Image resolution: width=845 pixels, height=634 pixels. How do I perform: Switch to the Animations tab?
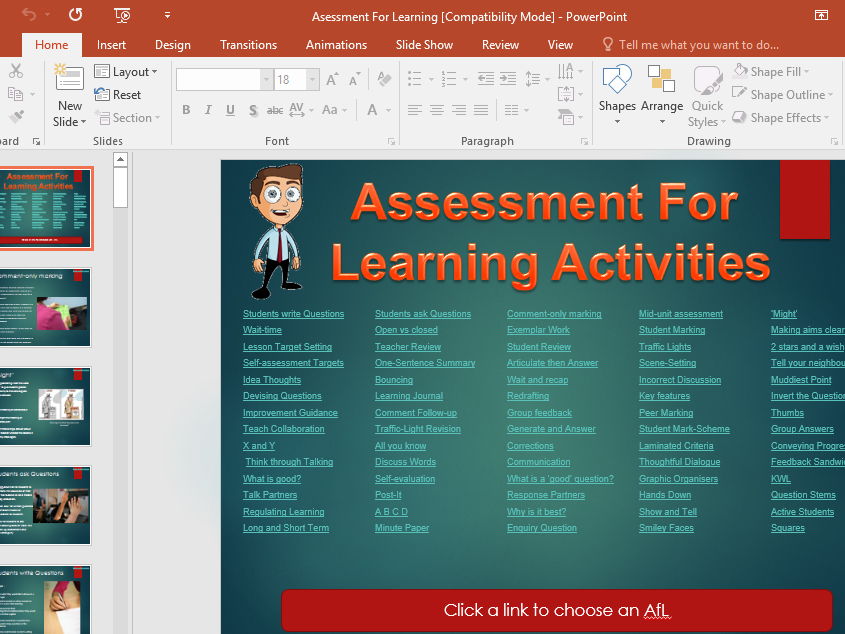(x=336, y=45)
